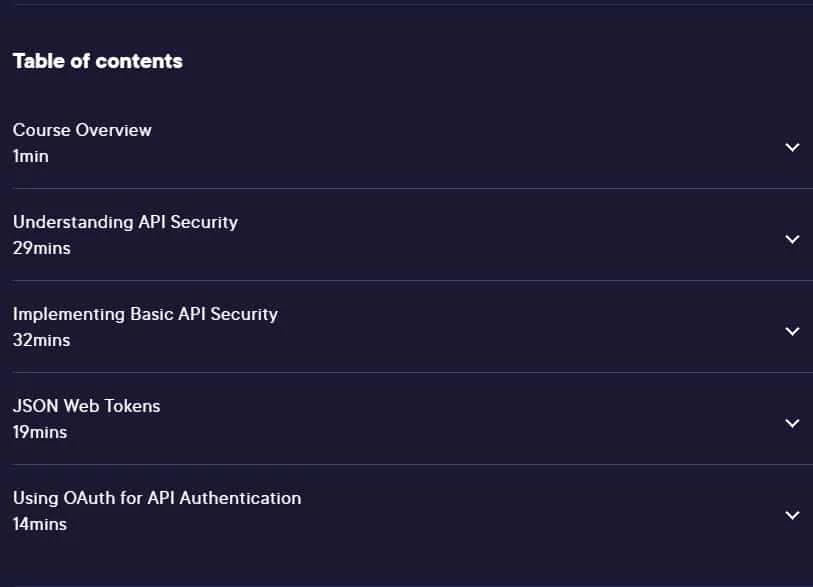Select the Course Overview module title
This screenshot has width=813, height=587.
pos(82,130)
